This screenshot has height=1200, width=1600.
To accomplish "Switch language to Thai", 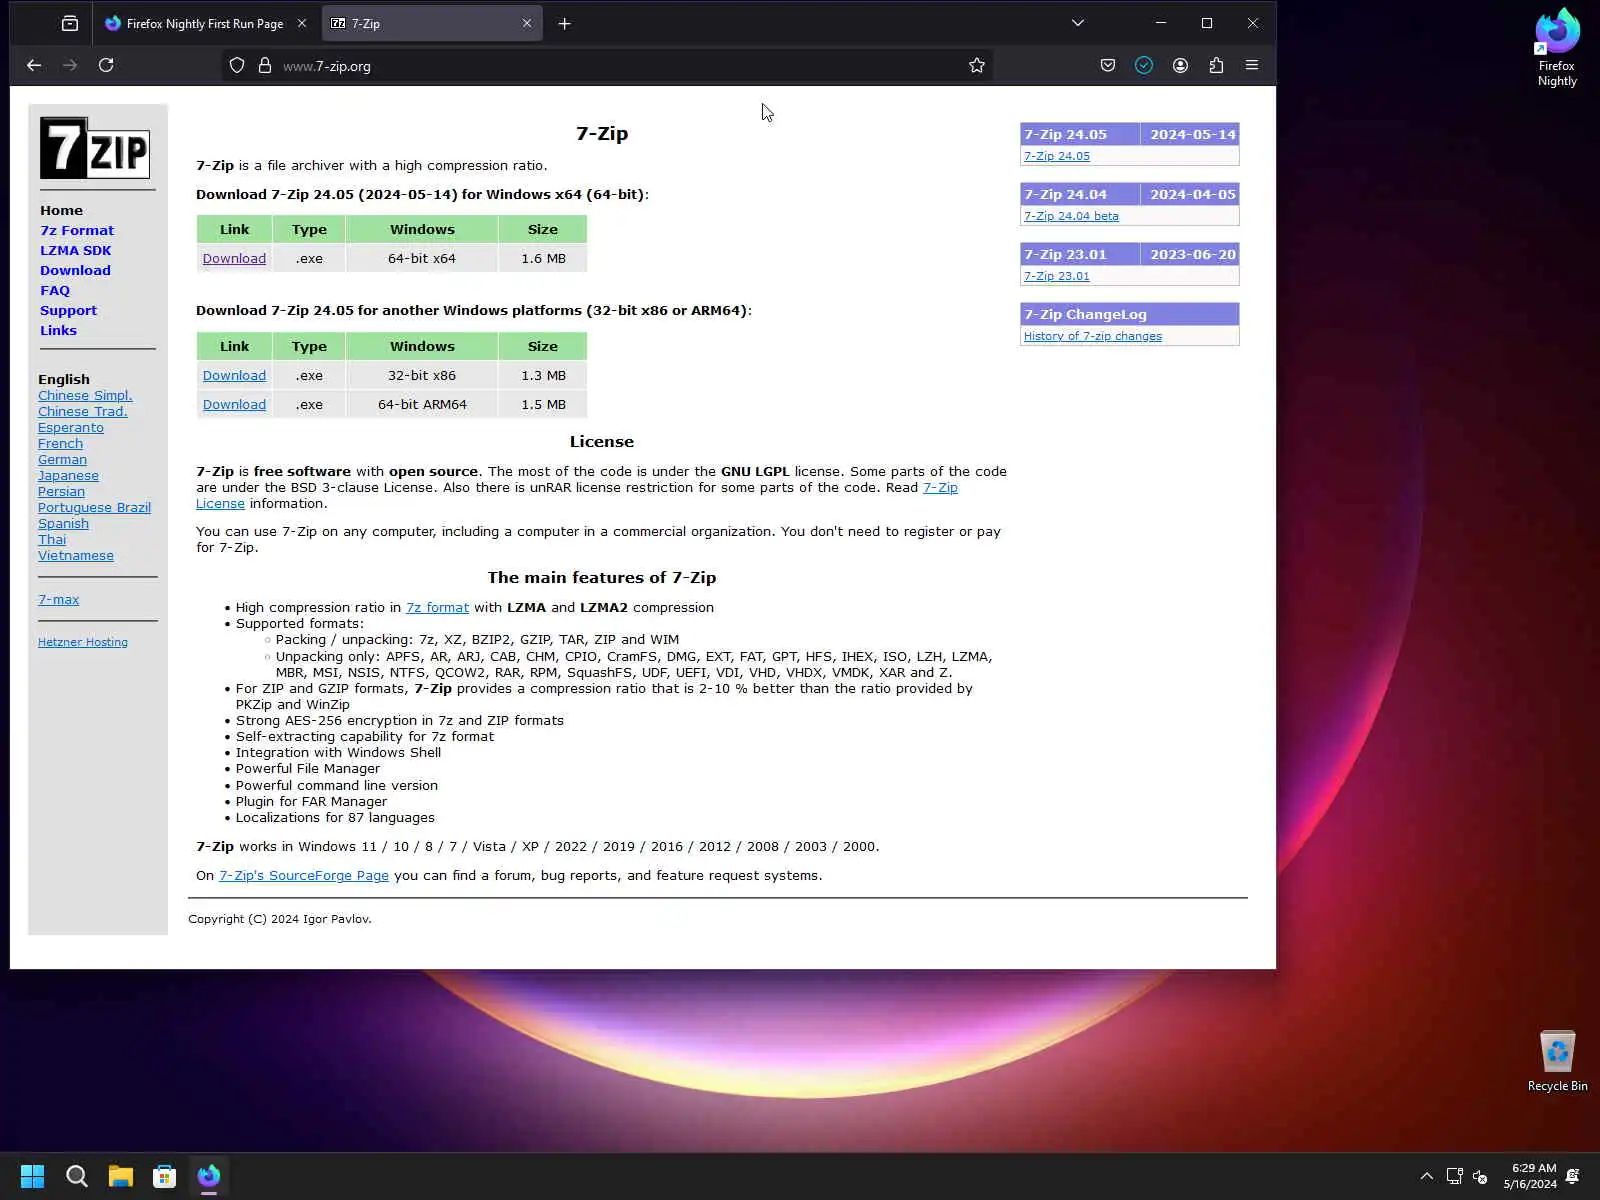I will pos(52,539).
